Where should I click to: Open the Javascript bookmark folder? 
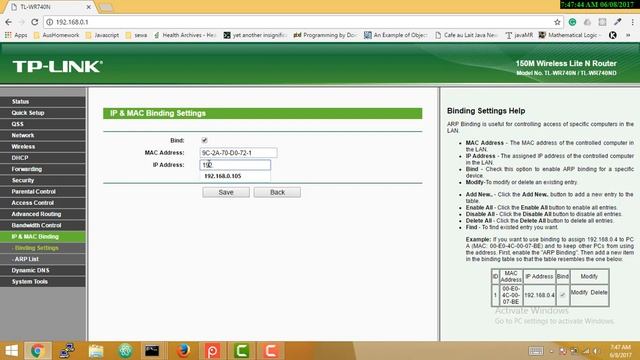click(102, 36)
